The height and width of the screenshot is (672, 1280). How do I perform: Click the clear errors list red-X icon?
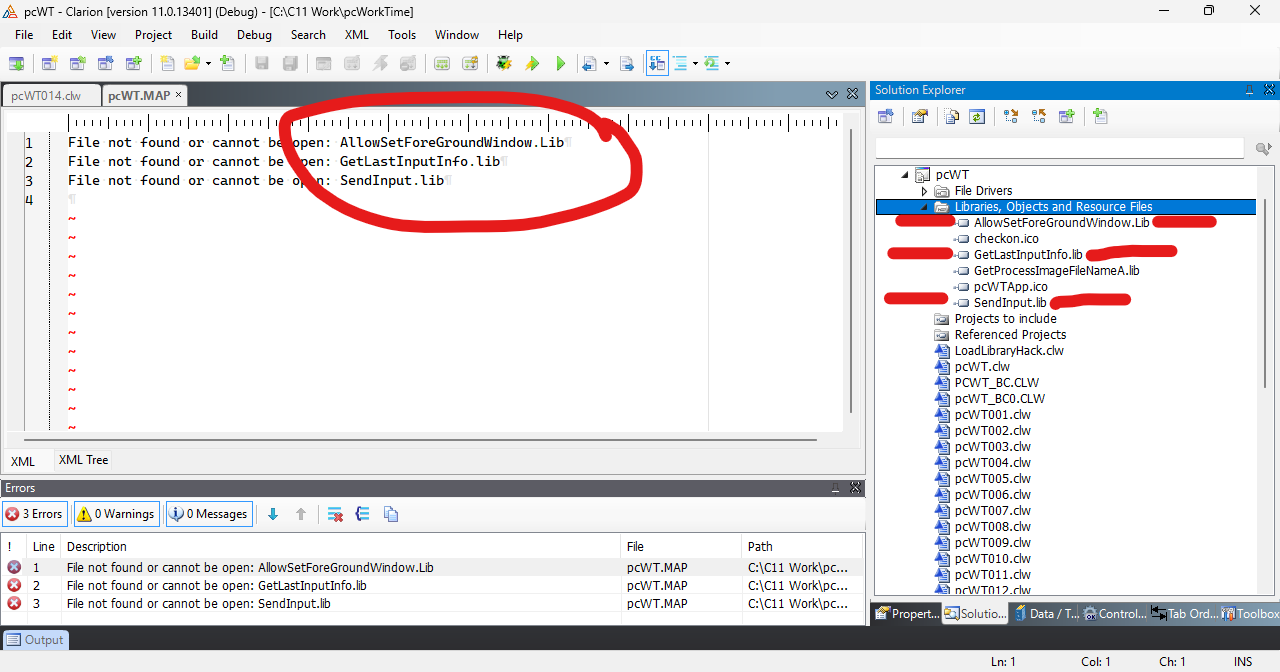335,514
